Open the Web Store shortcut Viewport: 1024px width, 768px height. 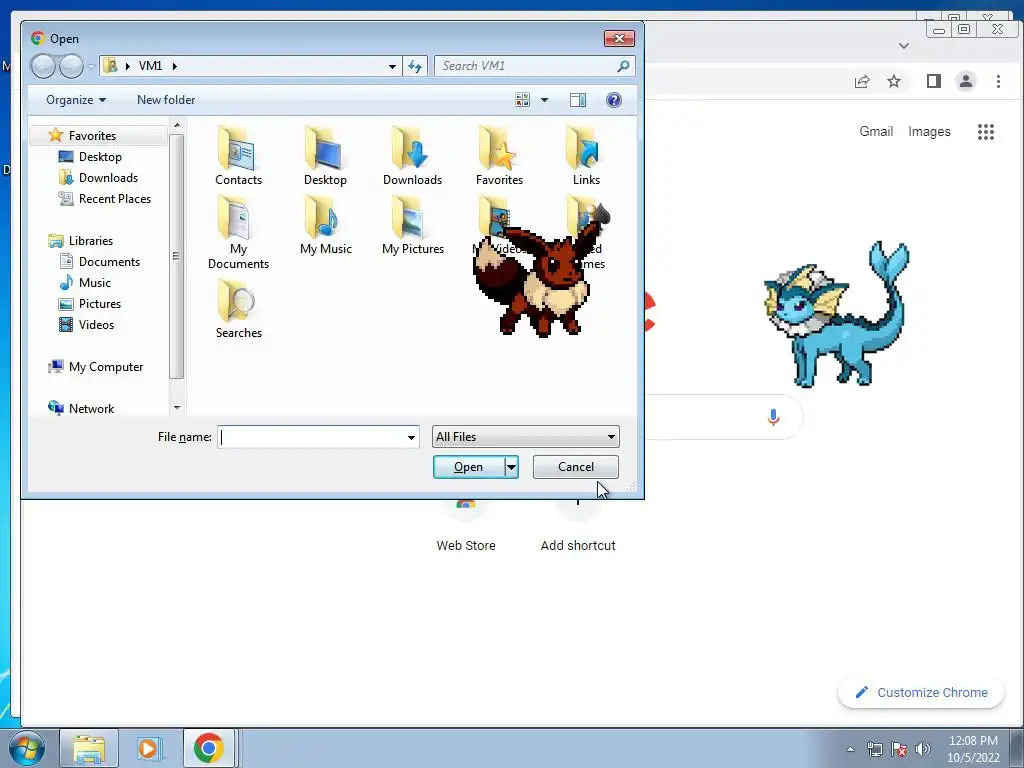coord(466,526)
